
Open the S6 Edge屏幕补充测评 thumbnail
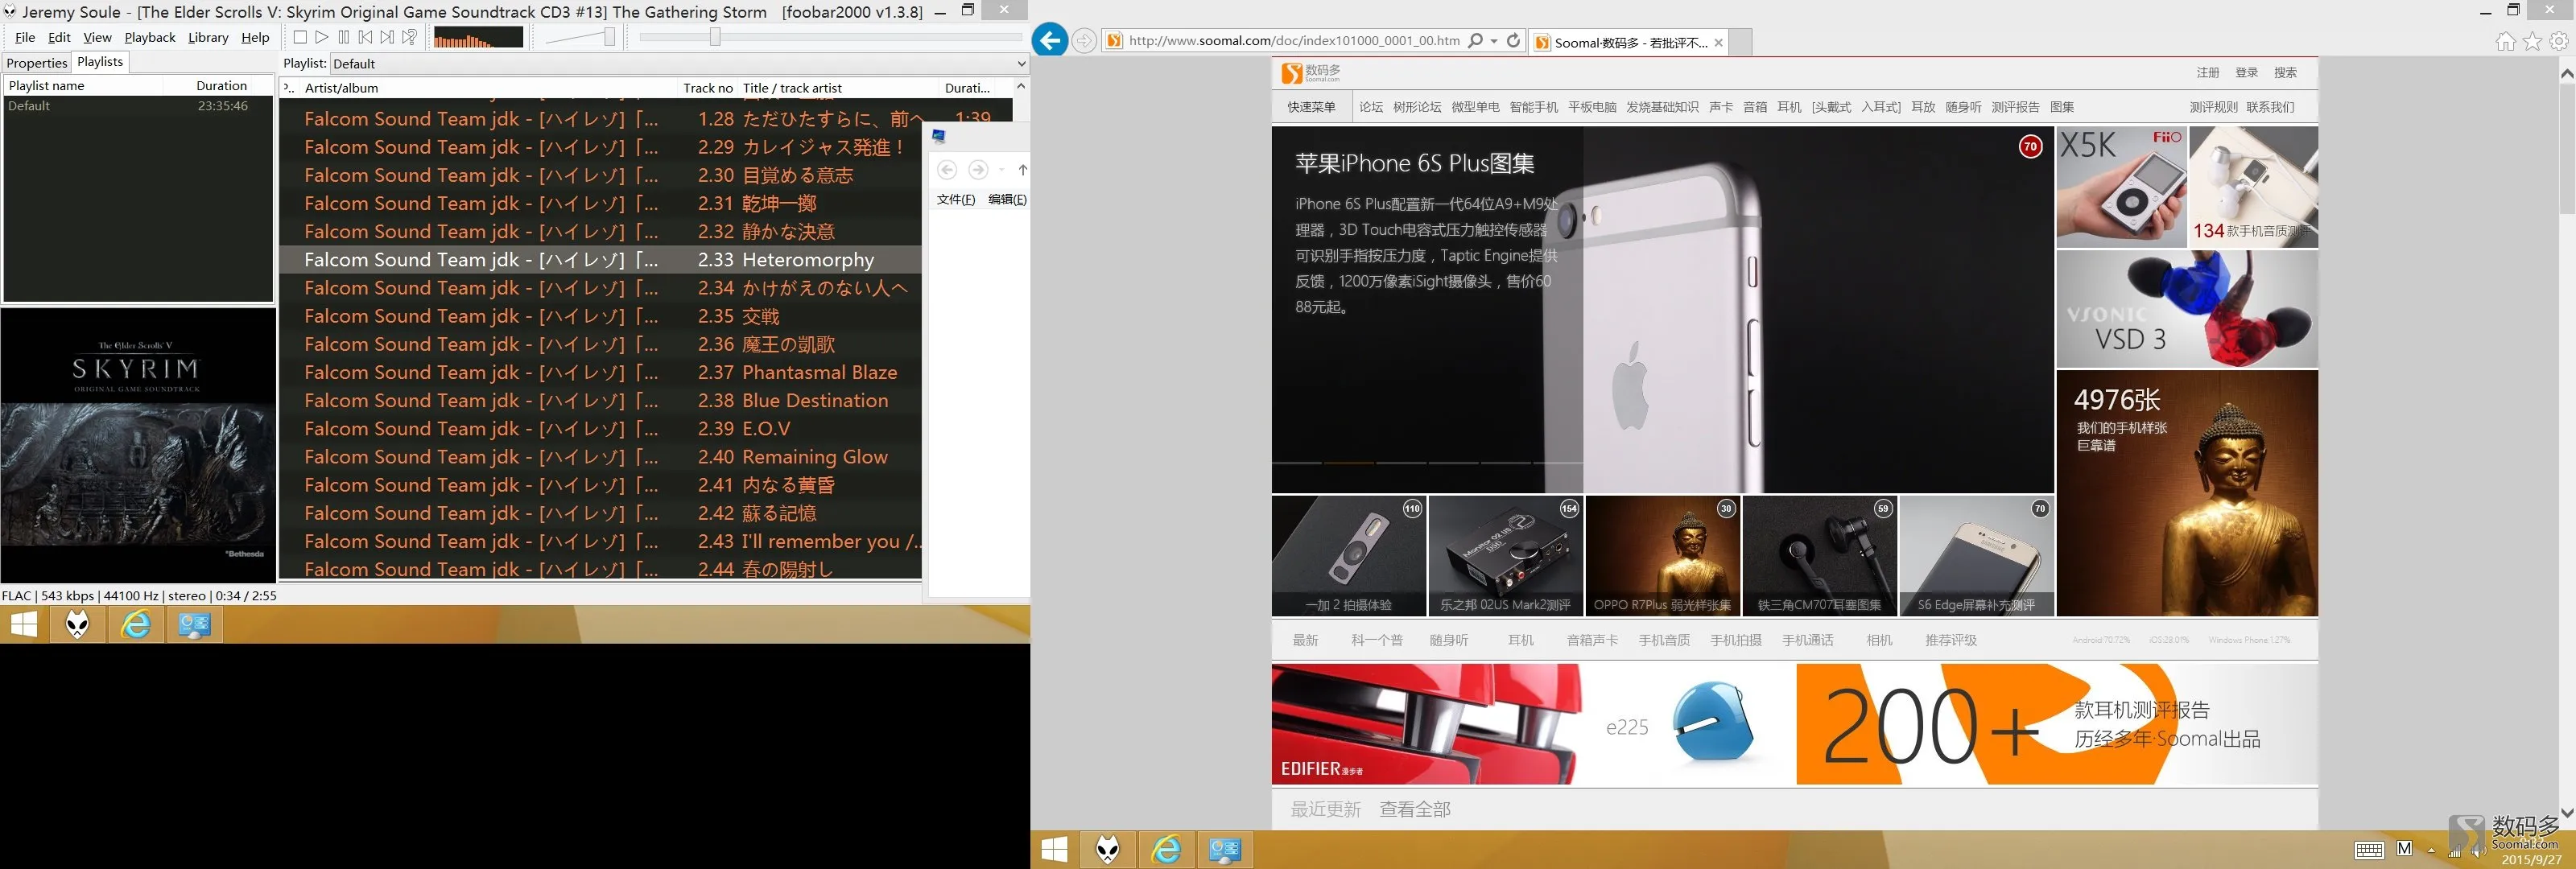pyautogui.click(x=1976, y=556)
